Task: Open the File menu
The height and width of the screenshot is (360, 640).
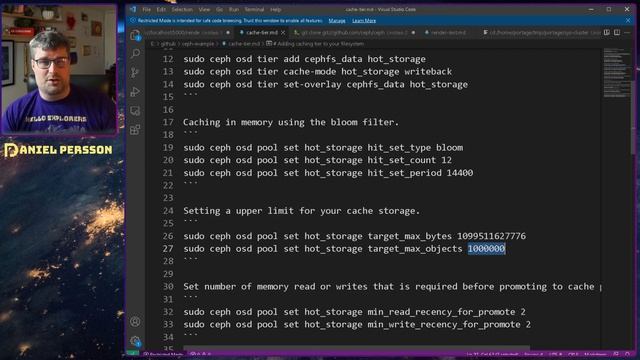Action: coord(147,9)
